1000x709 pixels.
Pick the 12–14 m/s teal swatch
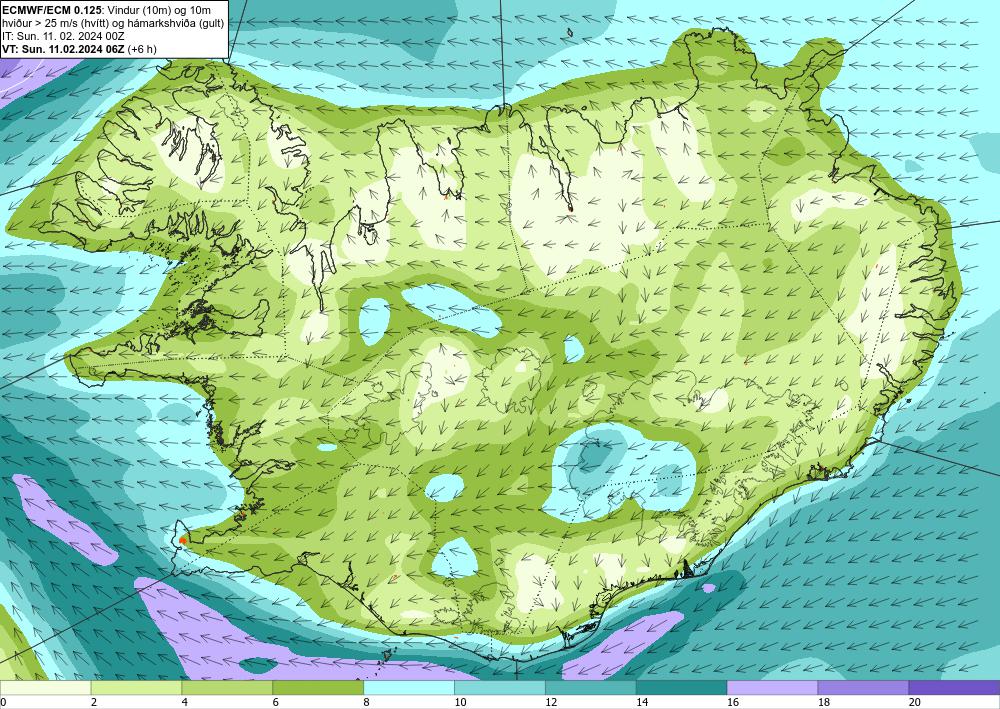[x=591, y=687]
